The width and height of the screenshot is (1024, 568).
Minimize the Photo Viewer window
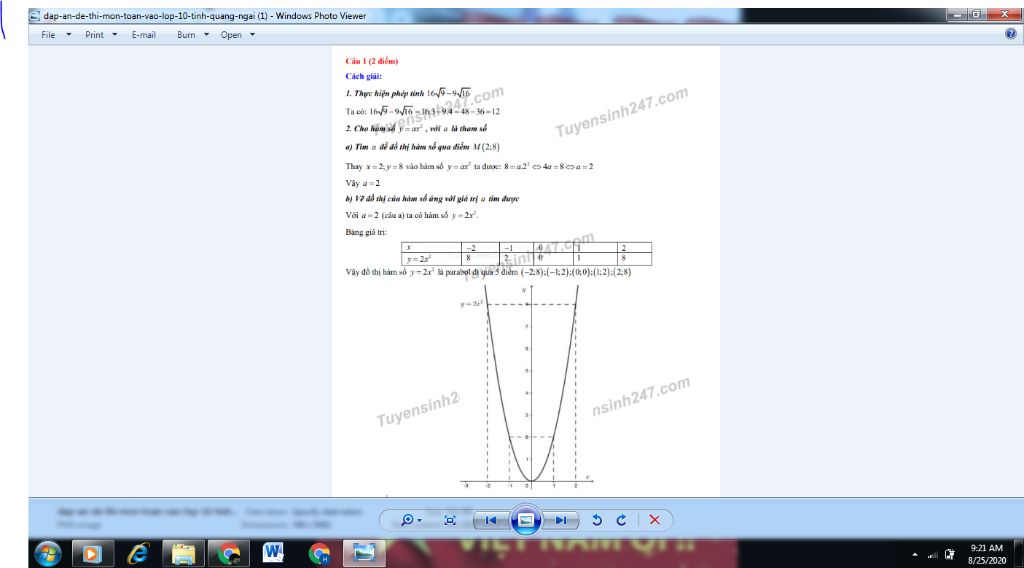pyautogui.click(x=957, y=14)
